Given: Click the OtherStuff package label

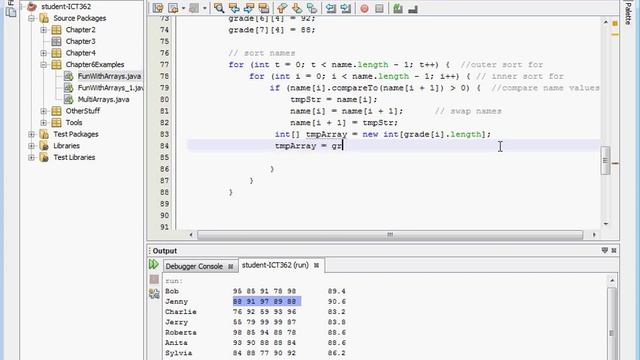Looking at the screenshot, I should pyautogui.click(x=83, y=111).
